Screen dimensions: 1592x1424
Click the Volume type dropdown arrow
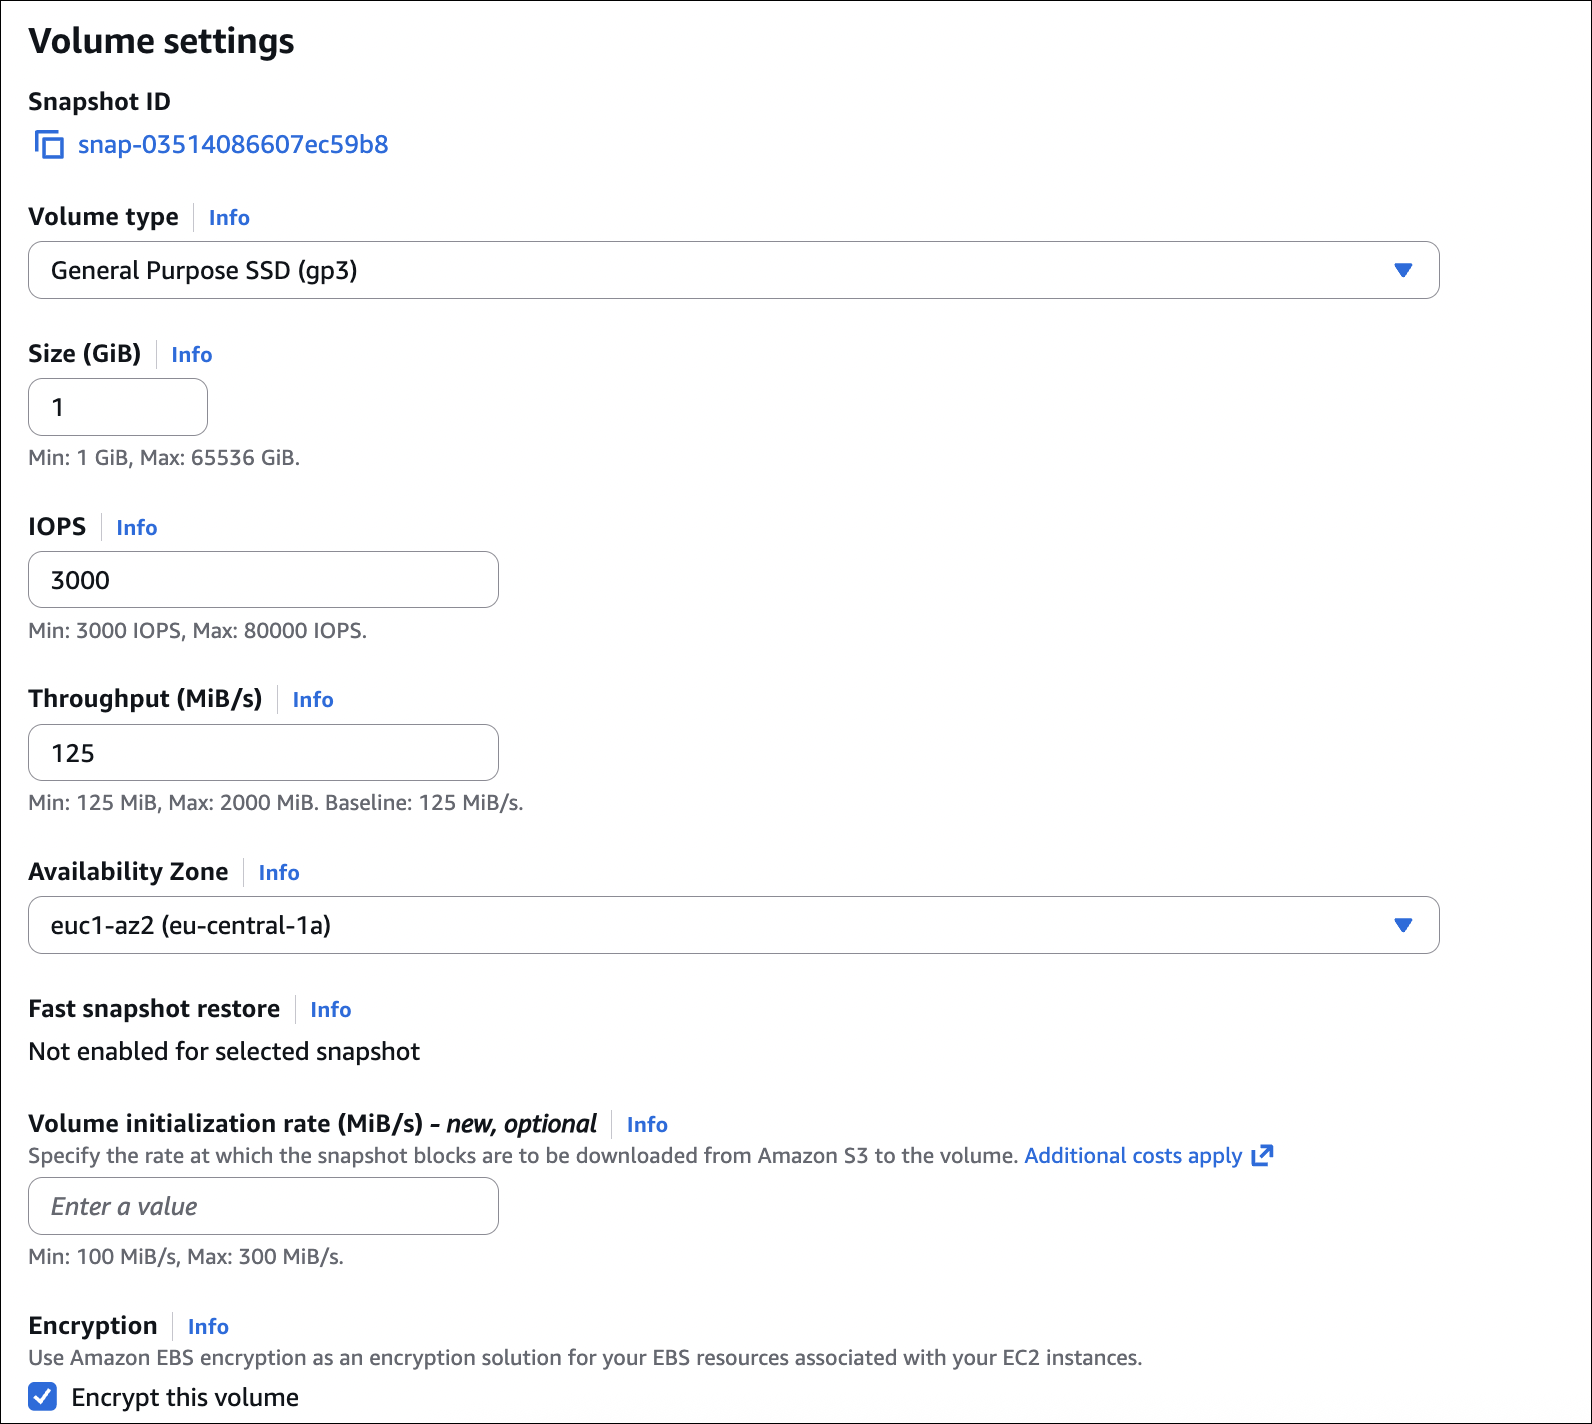[1403, 270]
